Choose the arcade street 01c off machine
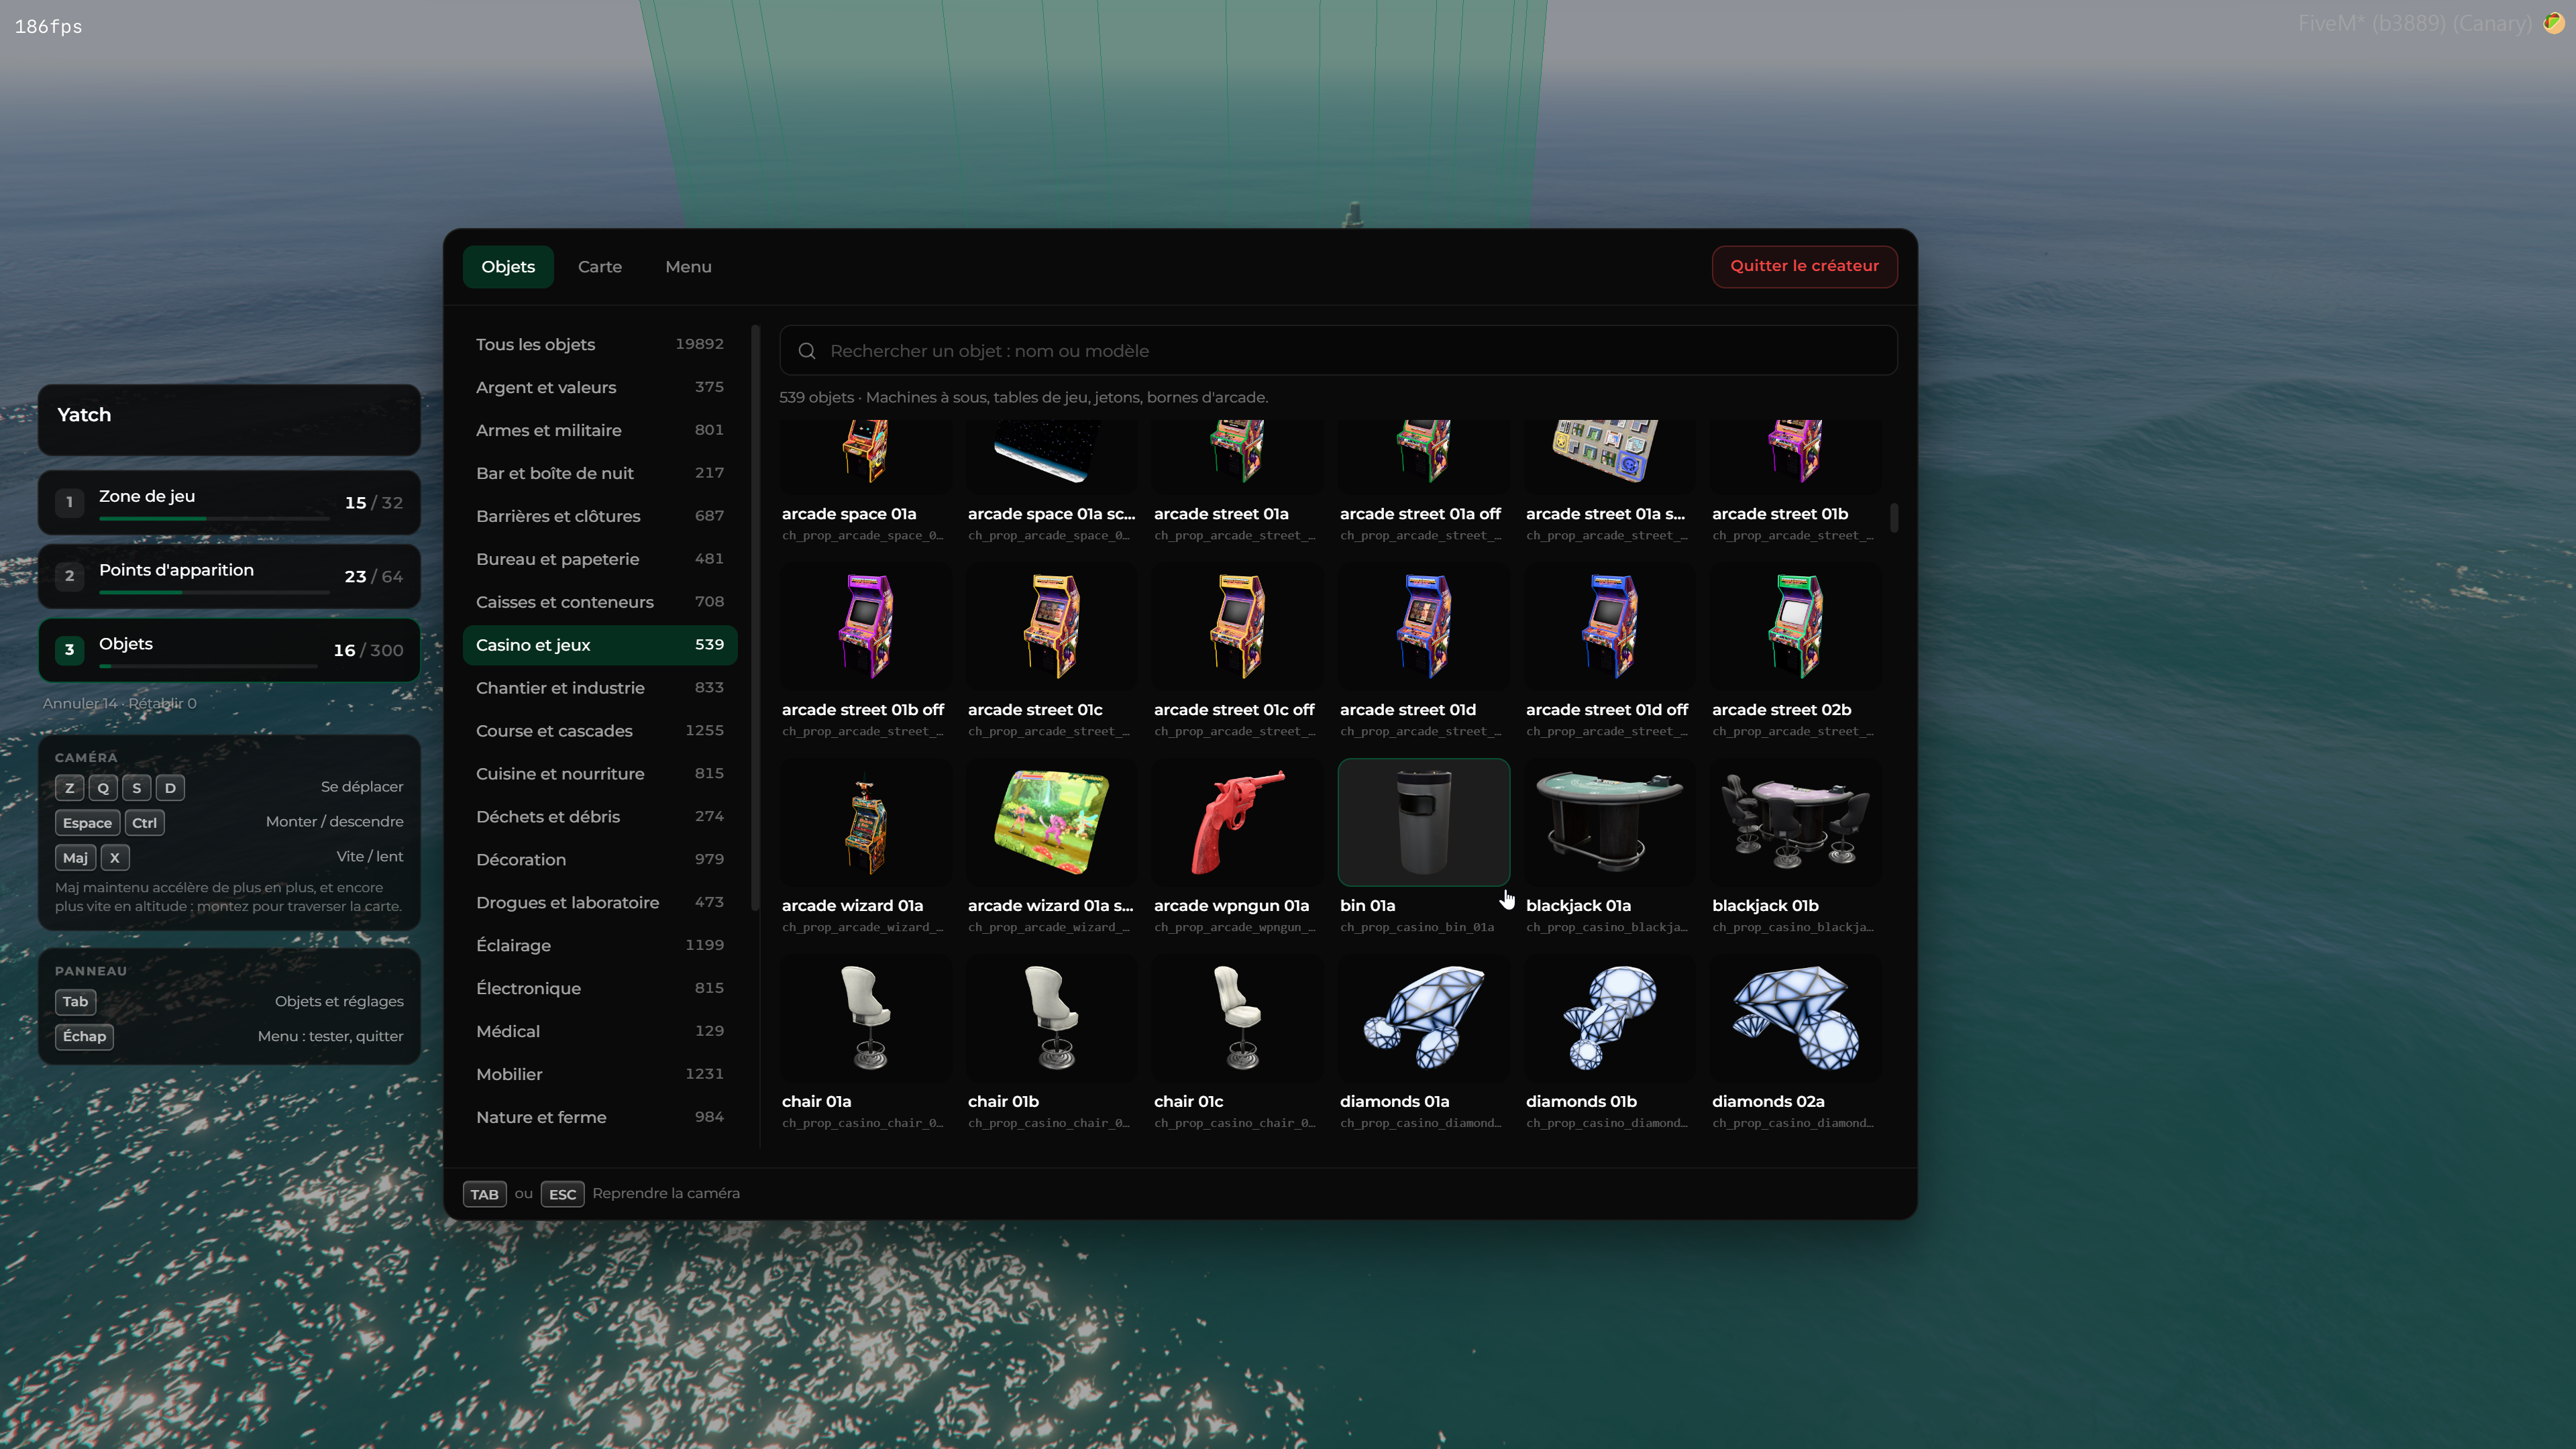 click(1237, 626)
